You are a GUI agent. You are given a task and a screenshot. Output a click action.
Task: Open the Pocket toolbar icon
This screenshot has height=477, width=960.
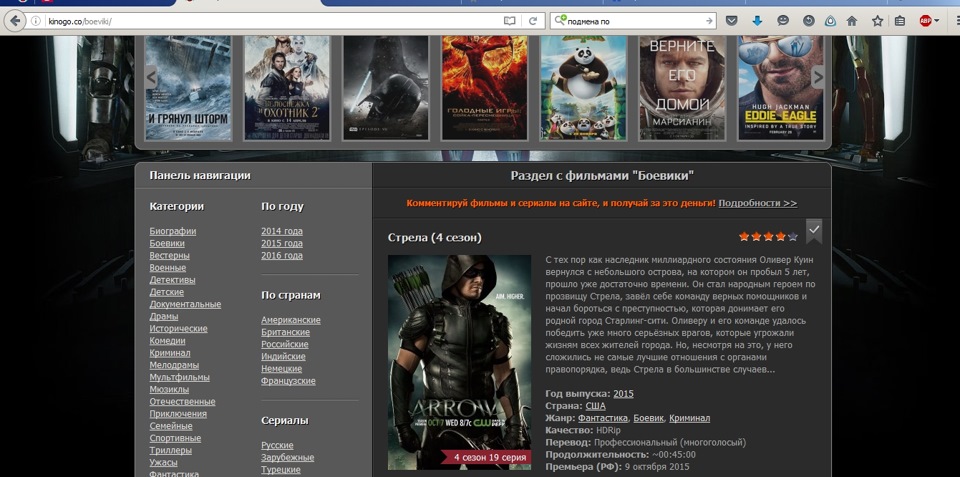pyautogui.click(x=731, y=21)
